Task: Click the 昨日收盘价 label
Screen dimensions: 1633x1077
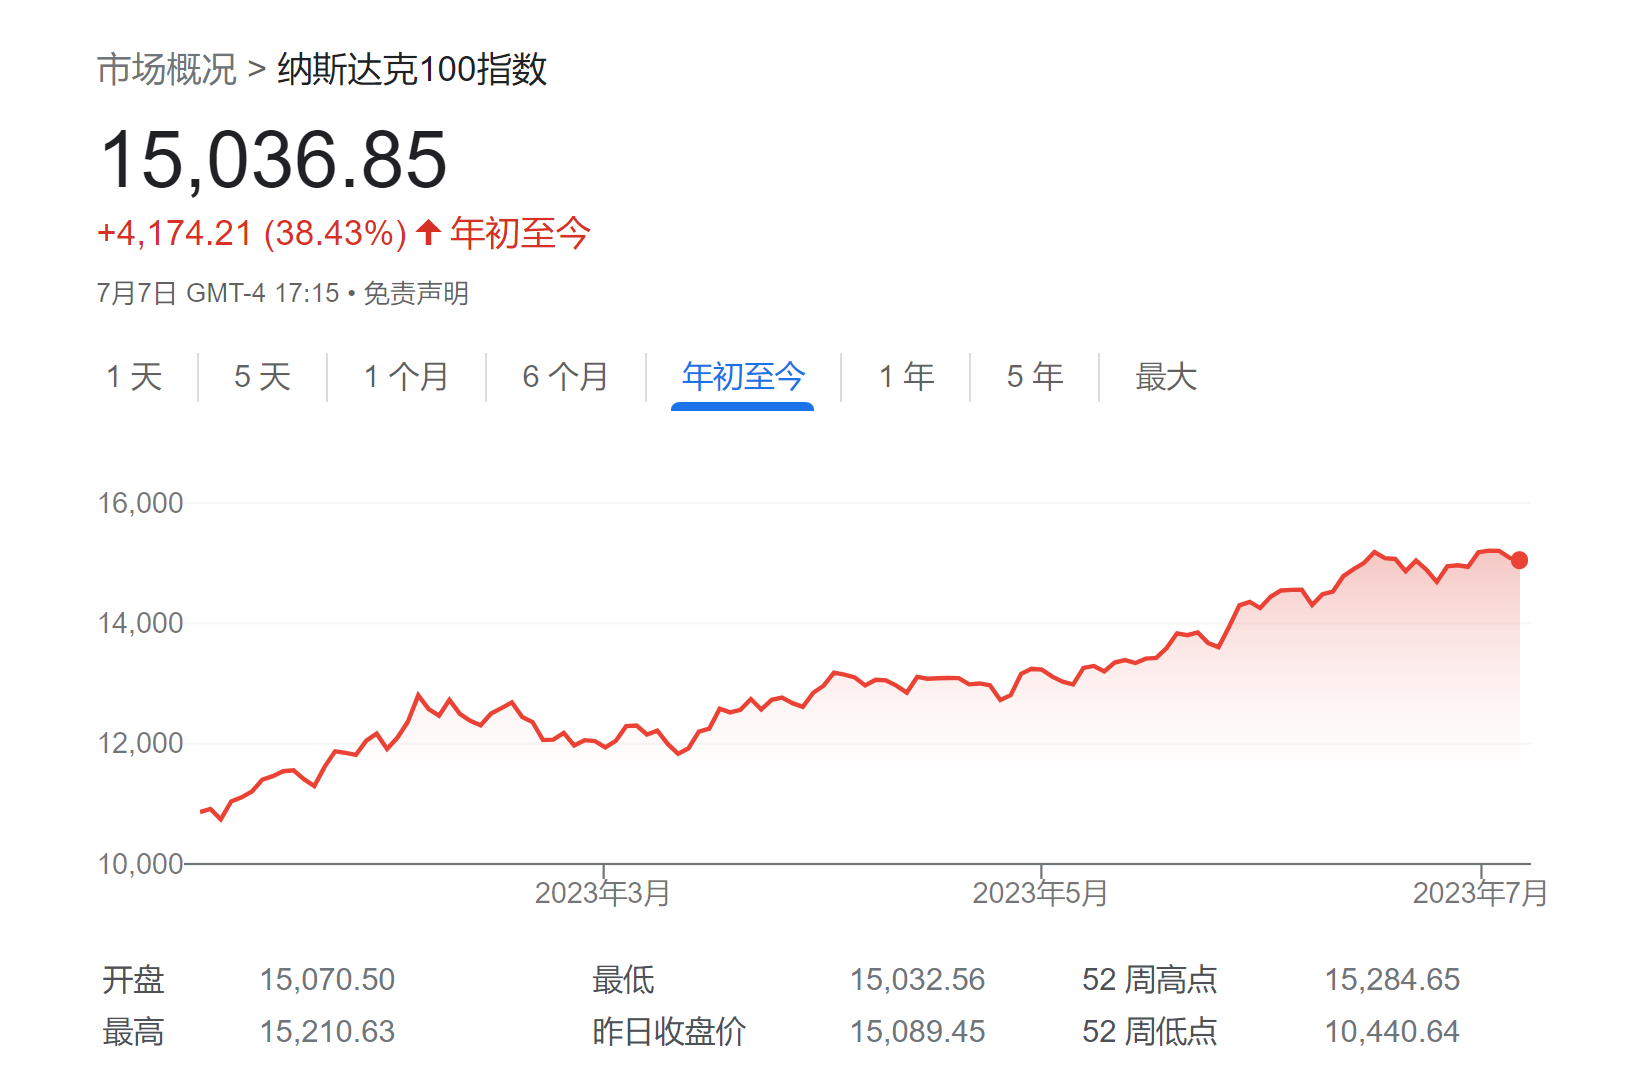Action: (x=669, y=1031)
